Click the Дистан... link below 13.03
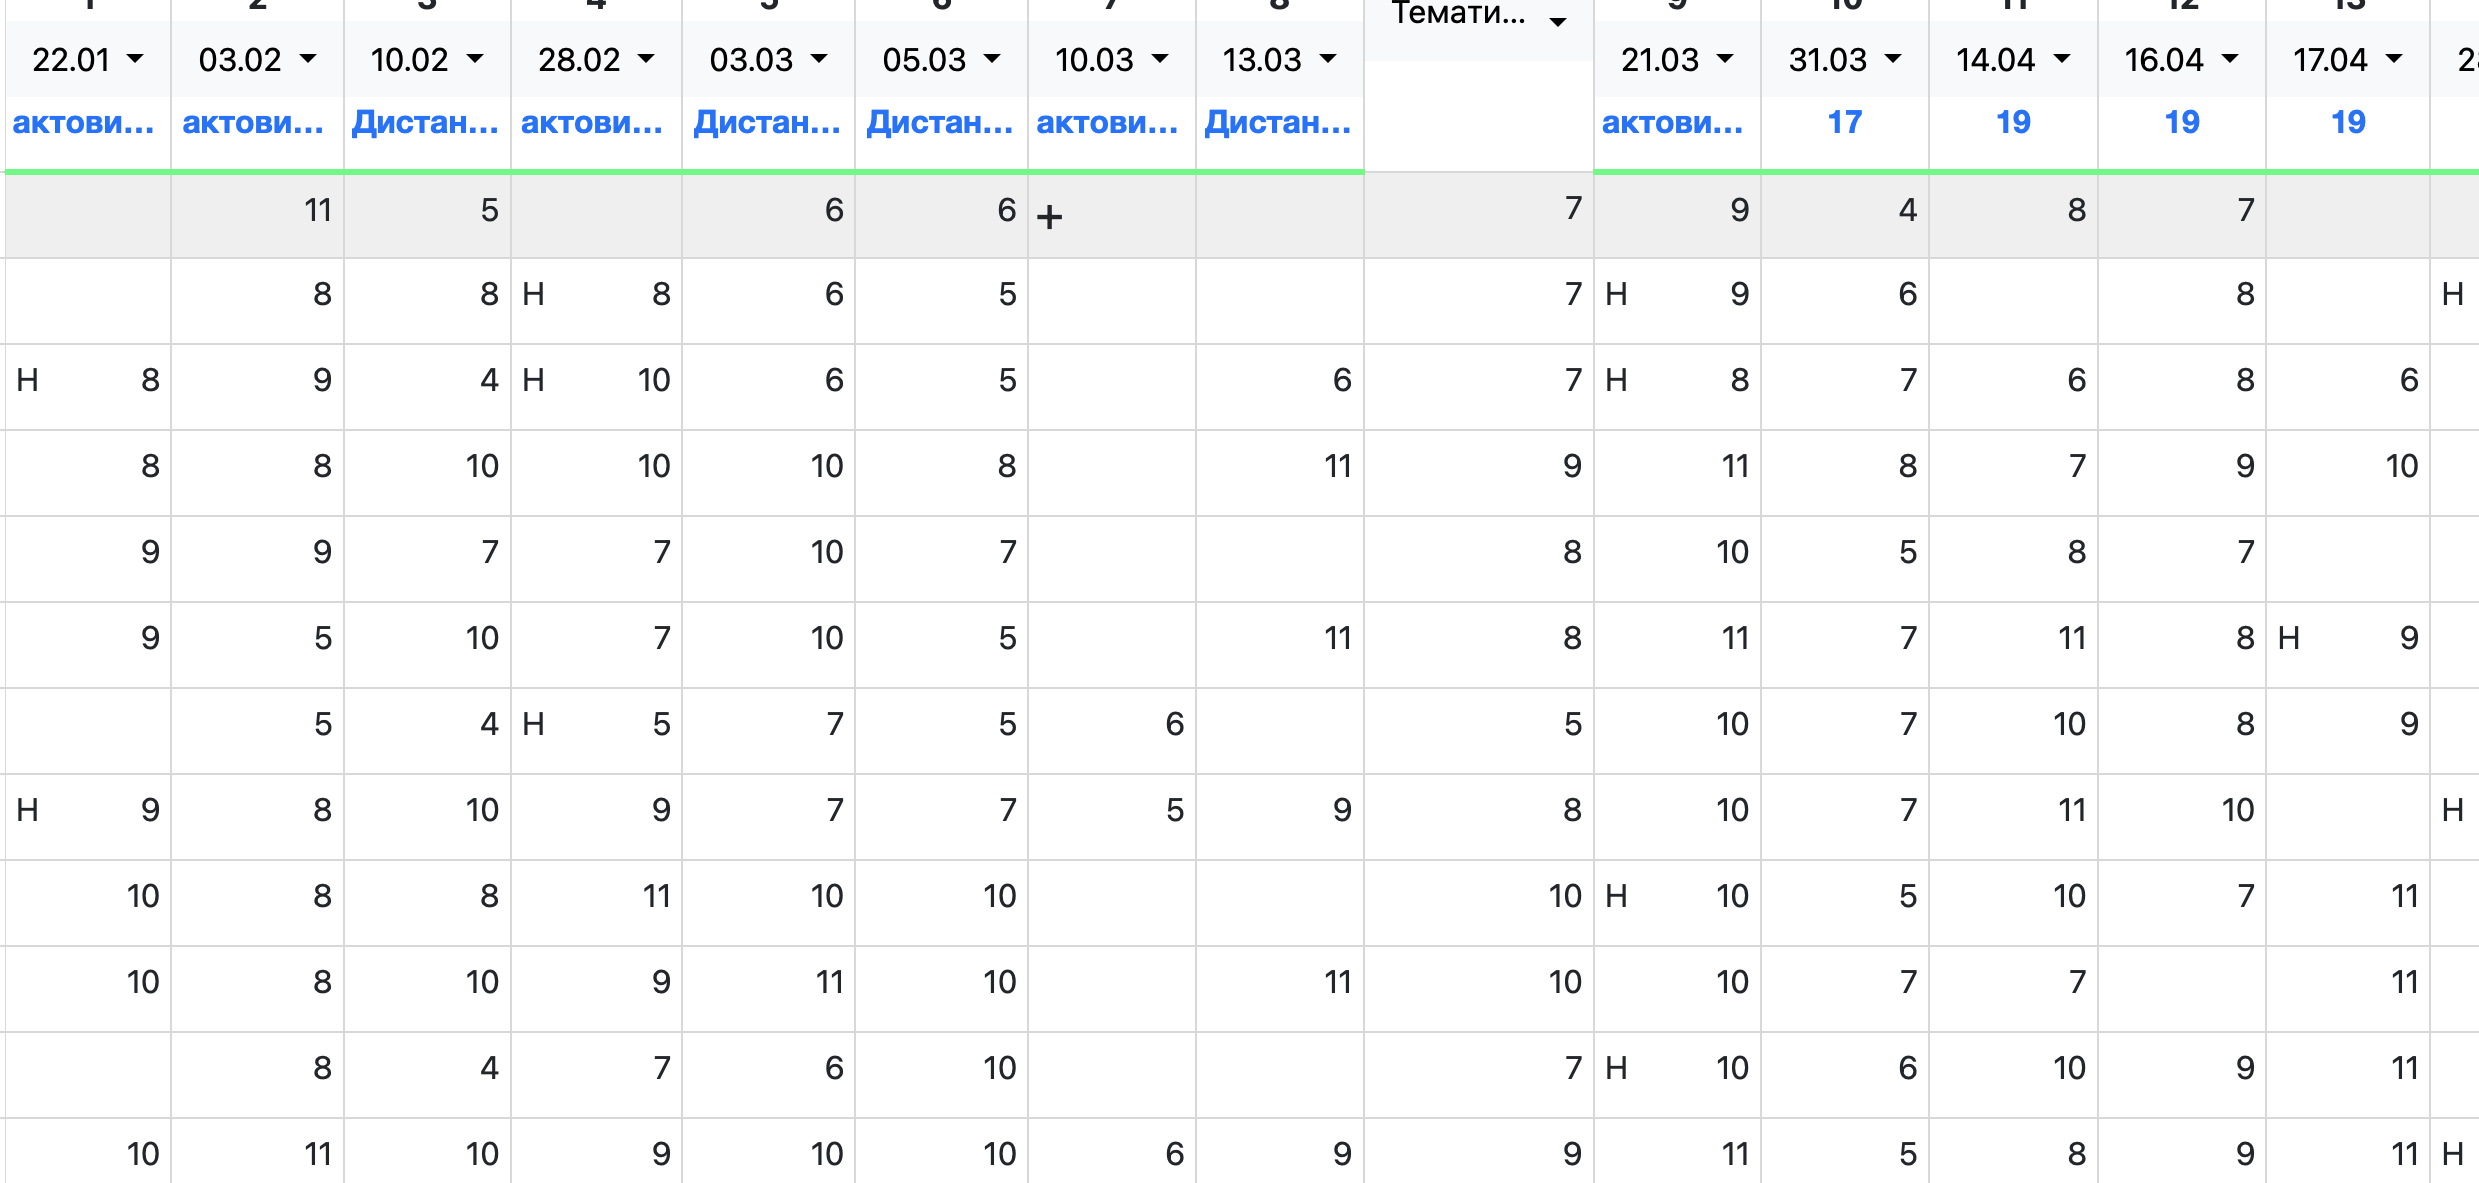This screenshot has width=2479, height=1183. 1277,123
